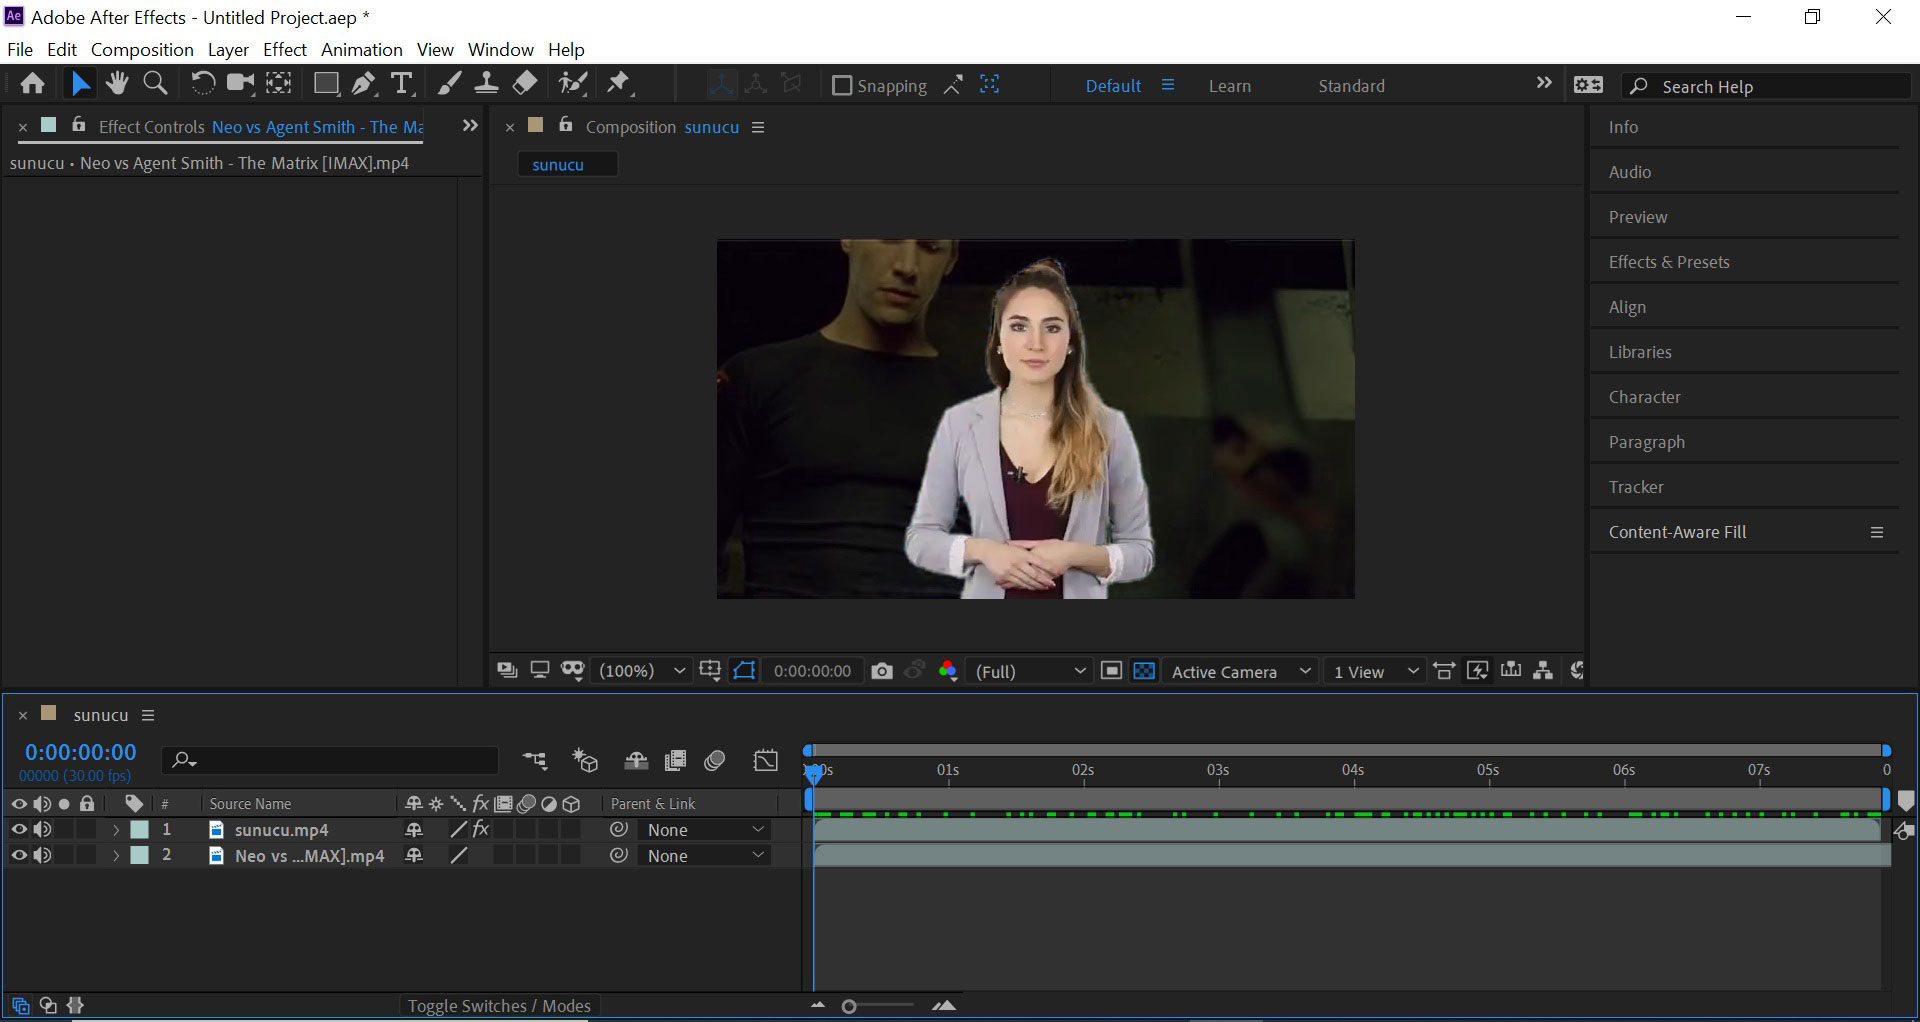This screenshot has width=1920, height=1022.
Task: Enable Frame Blending for all layers icon
Action: coord(676,761)
